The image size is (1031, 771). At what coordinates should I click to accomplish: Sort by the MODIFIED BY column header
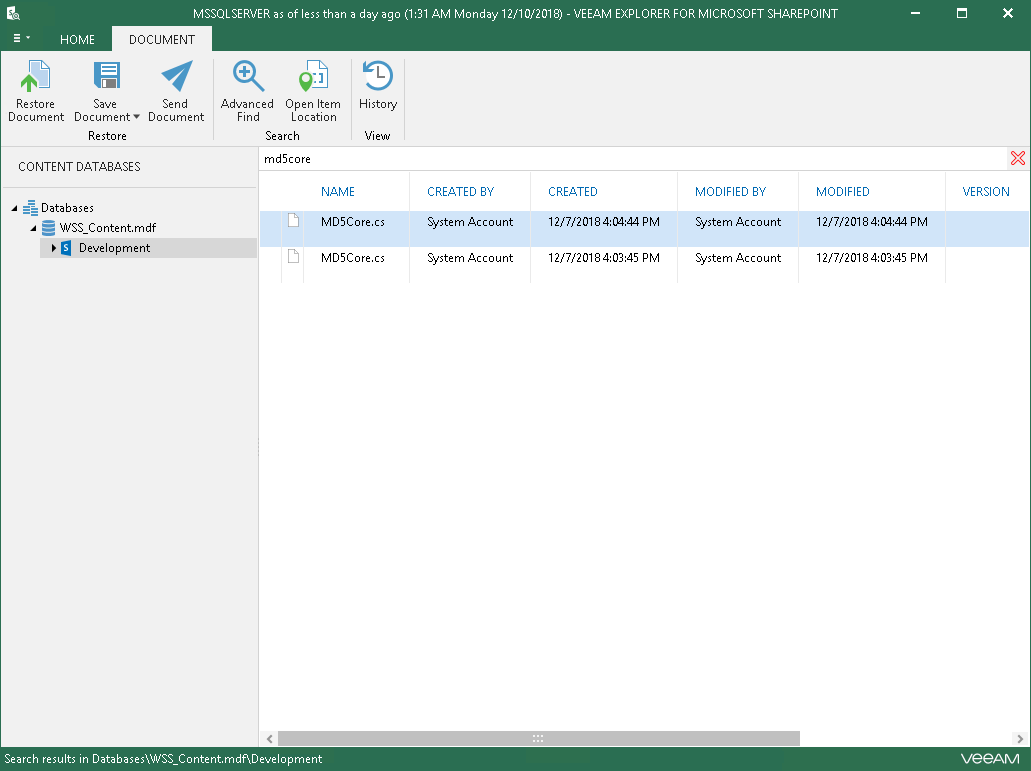pyautogui.click(x=731, y=191)
